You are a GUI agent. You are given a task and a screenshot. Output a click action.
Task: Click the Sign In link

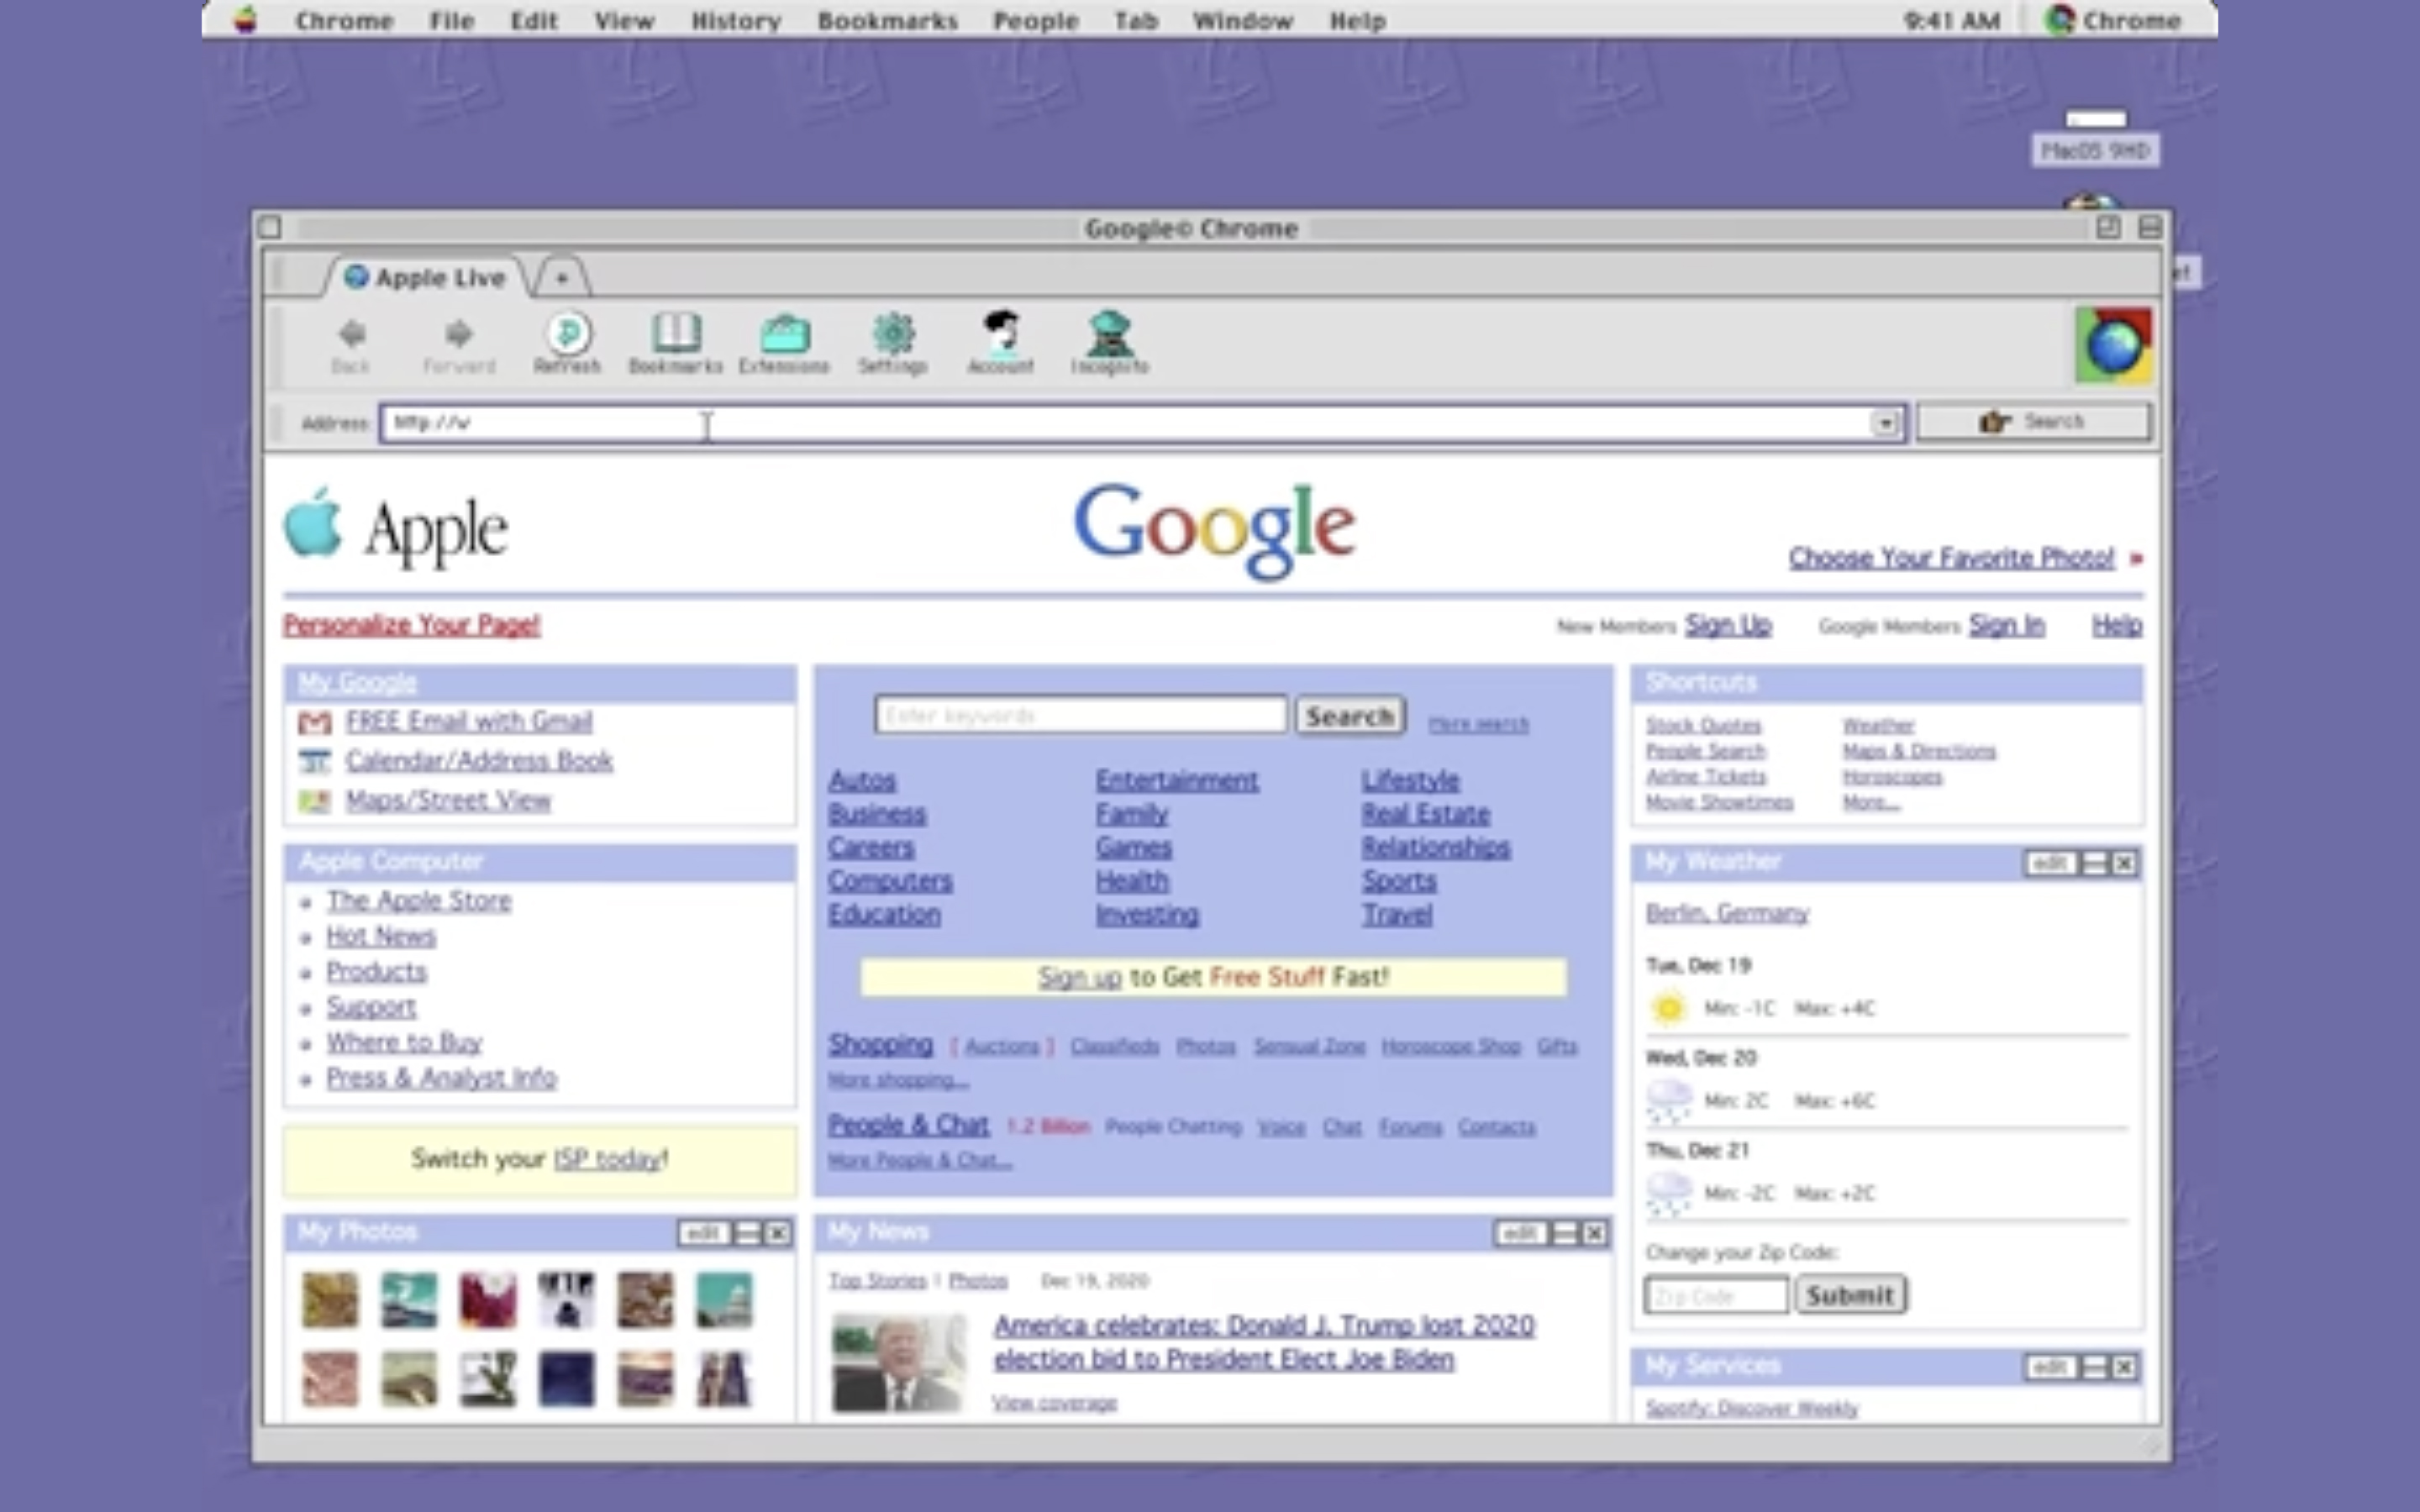[2007, 625]
